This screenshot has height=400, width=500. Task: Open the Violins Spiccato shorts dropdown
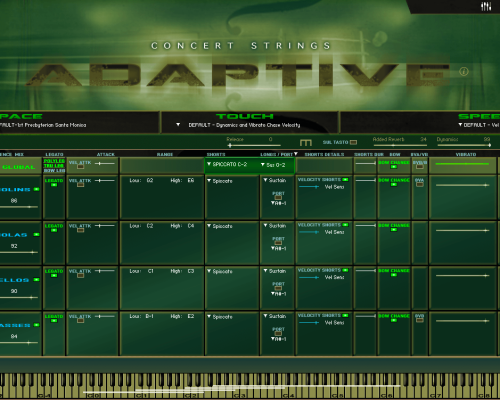(x=220, y=181)
